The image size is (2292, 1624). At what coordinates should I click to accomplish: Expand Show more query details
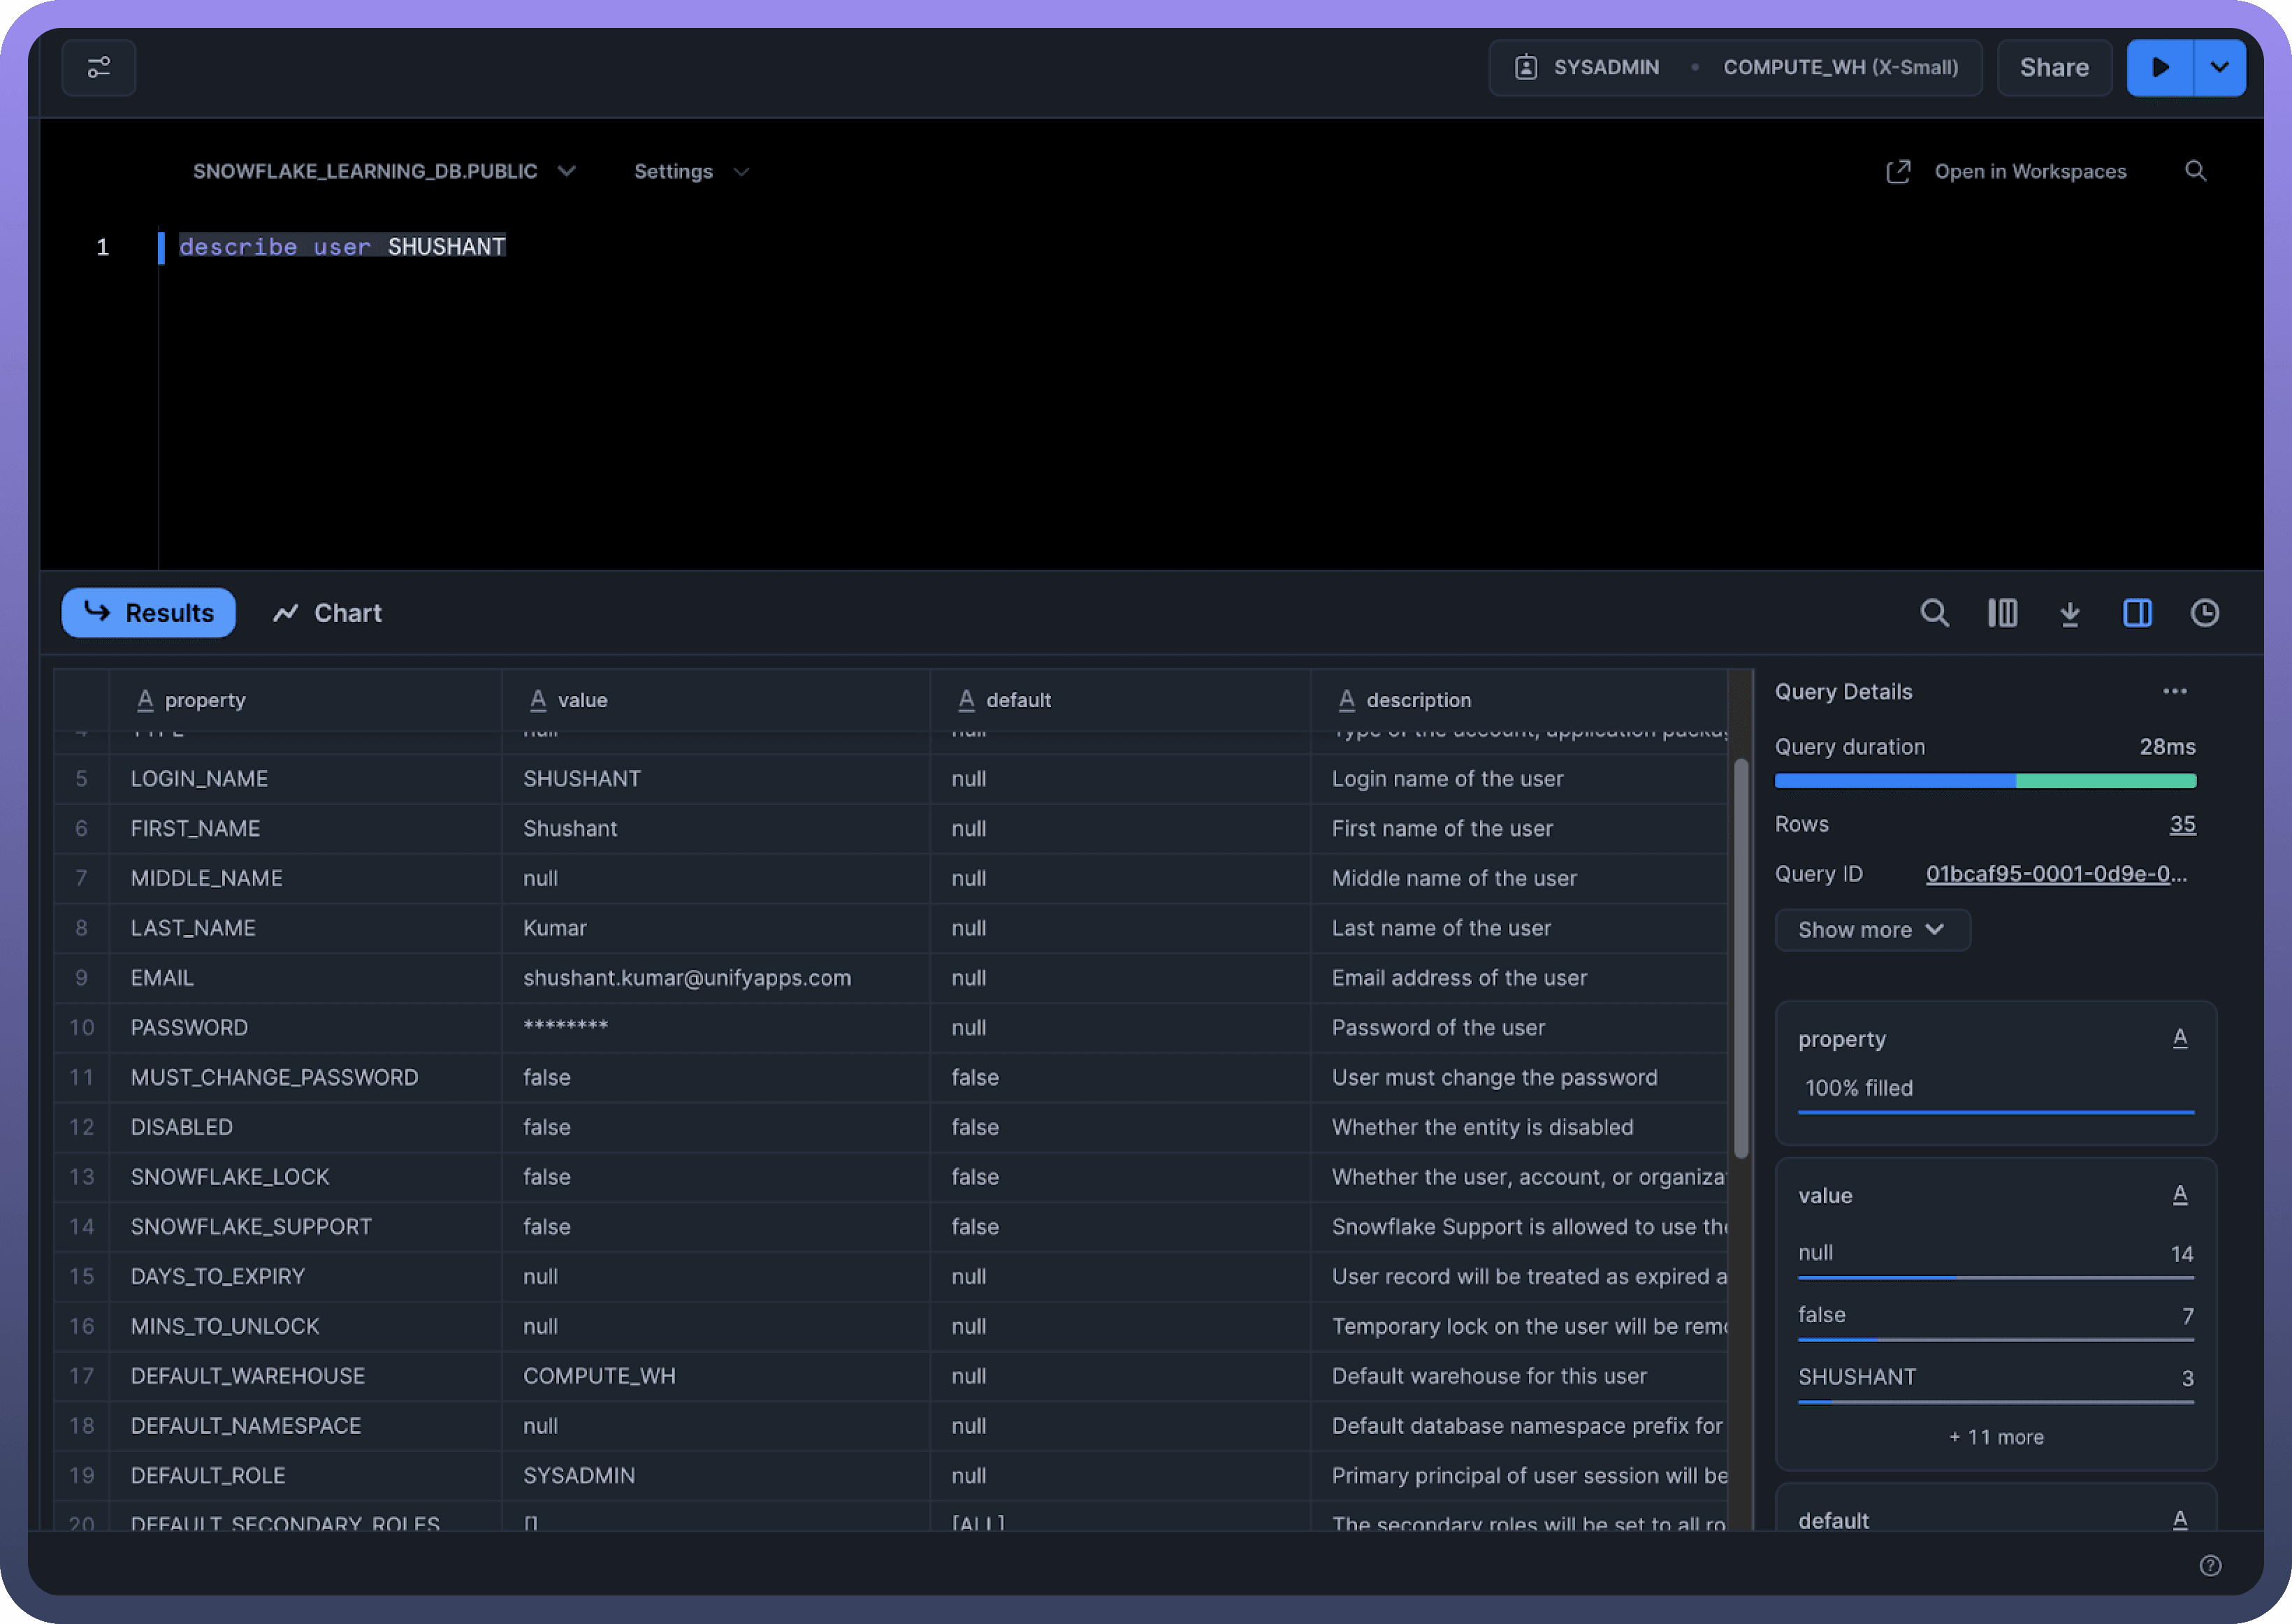pos(1871,930)
